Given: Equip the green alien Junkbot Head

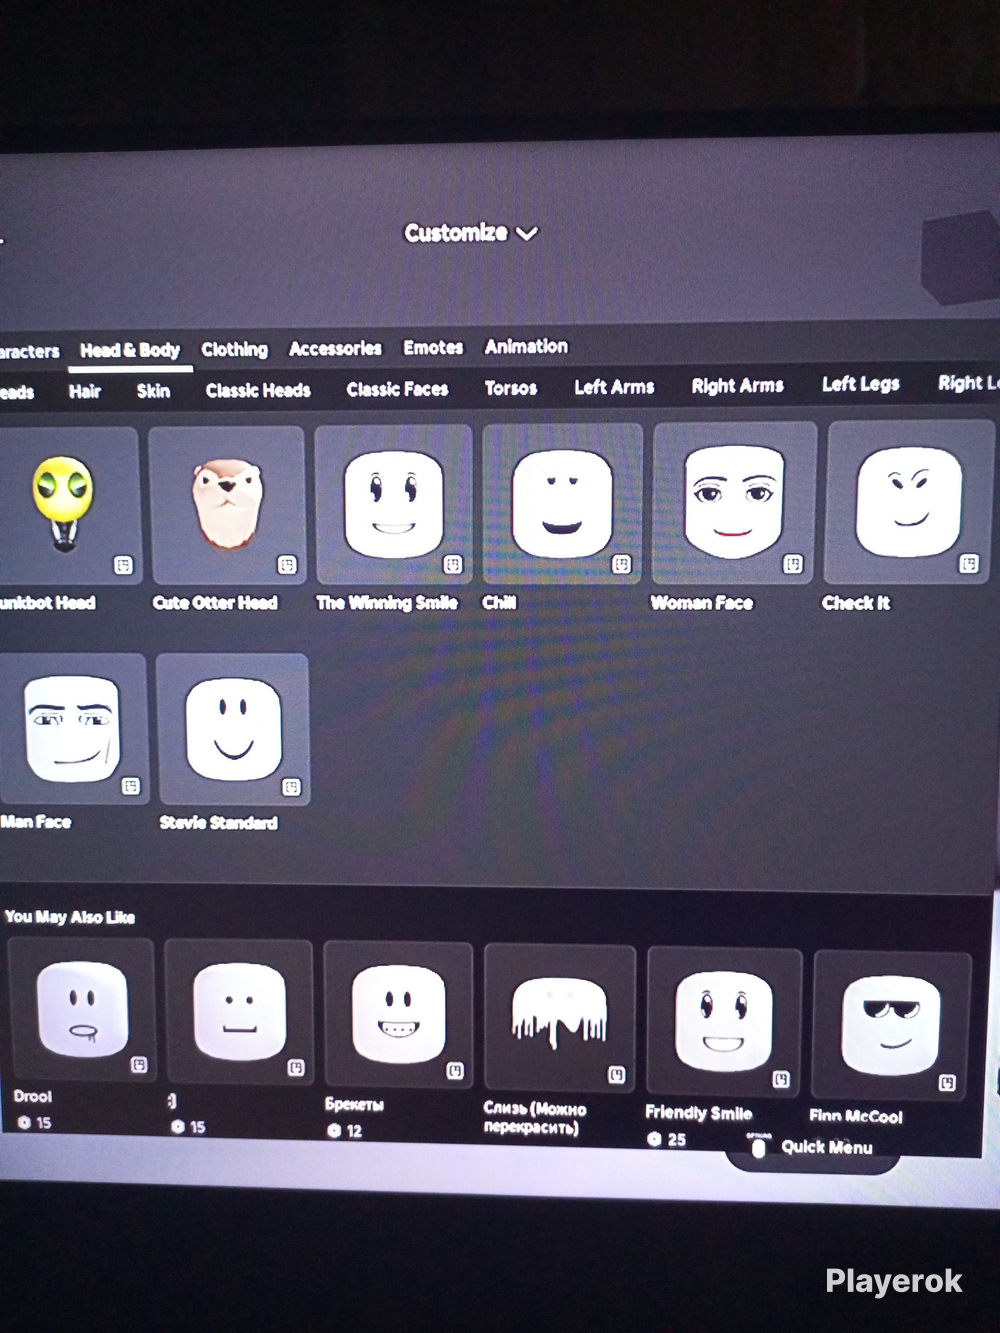Looking at the screenshot, I should click(66, 506).
